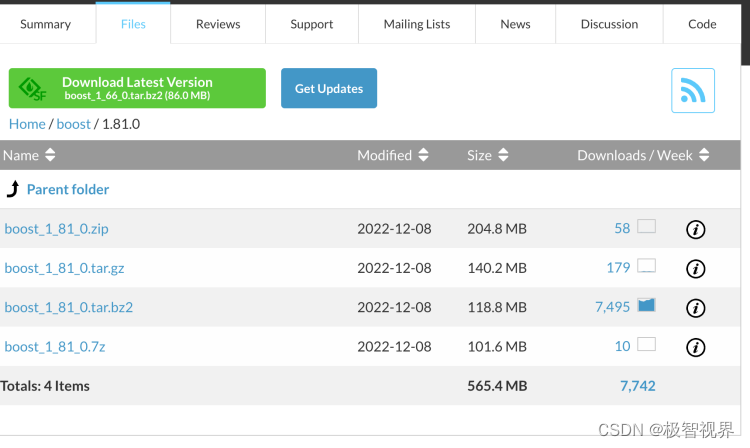The height and width of the screenshot is (448, 750).
Task: Click the 58 downloads count link
Action: tap(622, 228)
